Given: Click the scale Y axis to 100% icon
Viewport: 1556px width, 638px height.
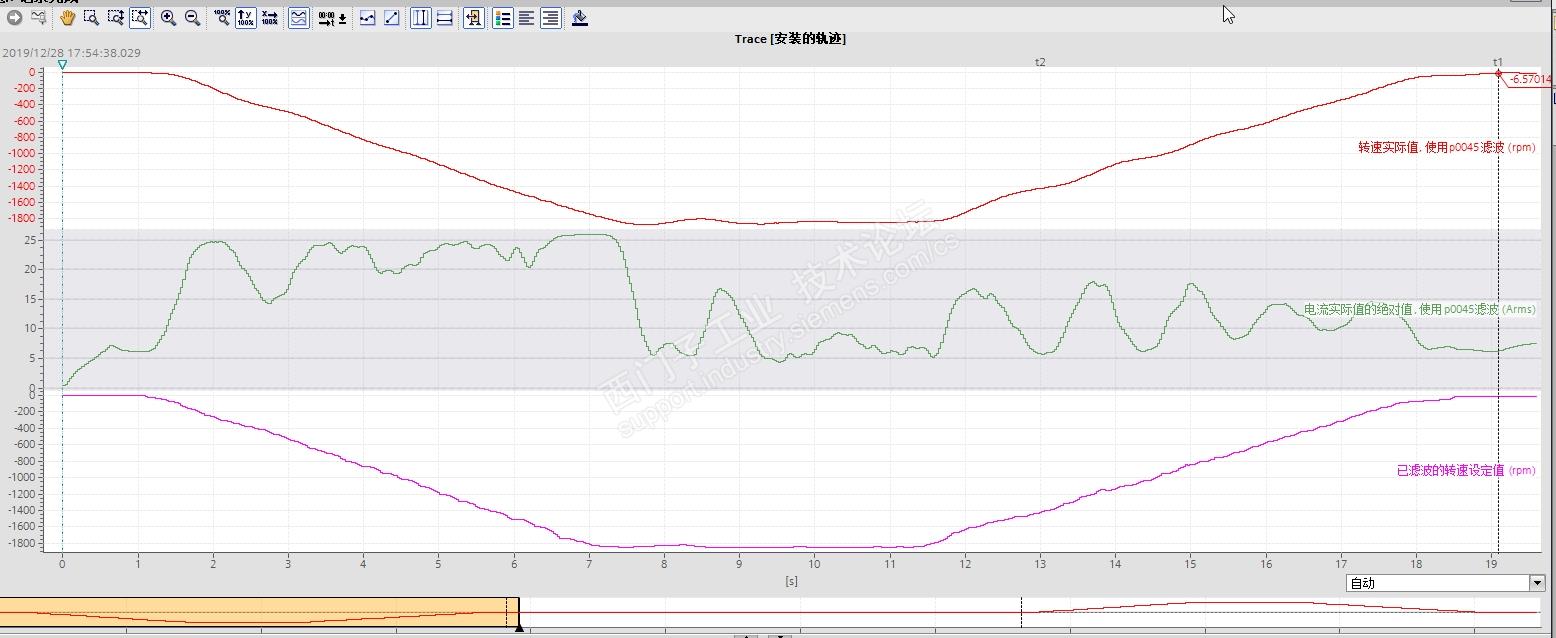Looking at the screenshot, I should click(245, 18).
